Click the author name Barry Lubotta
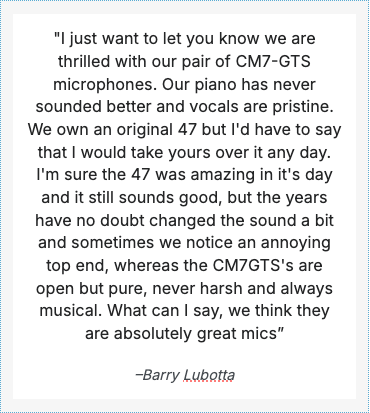This screenshot has height=413, width=370. 185,375
